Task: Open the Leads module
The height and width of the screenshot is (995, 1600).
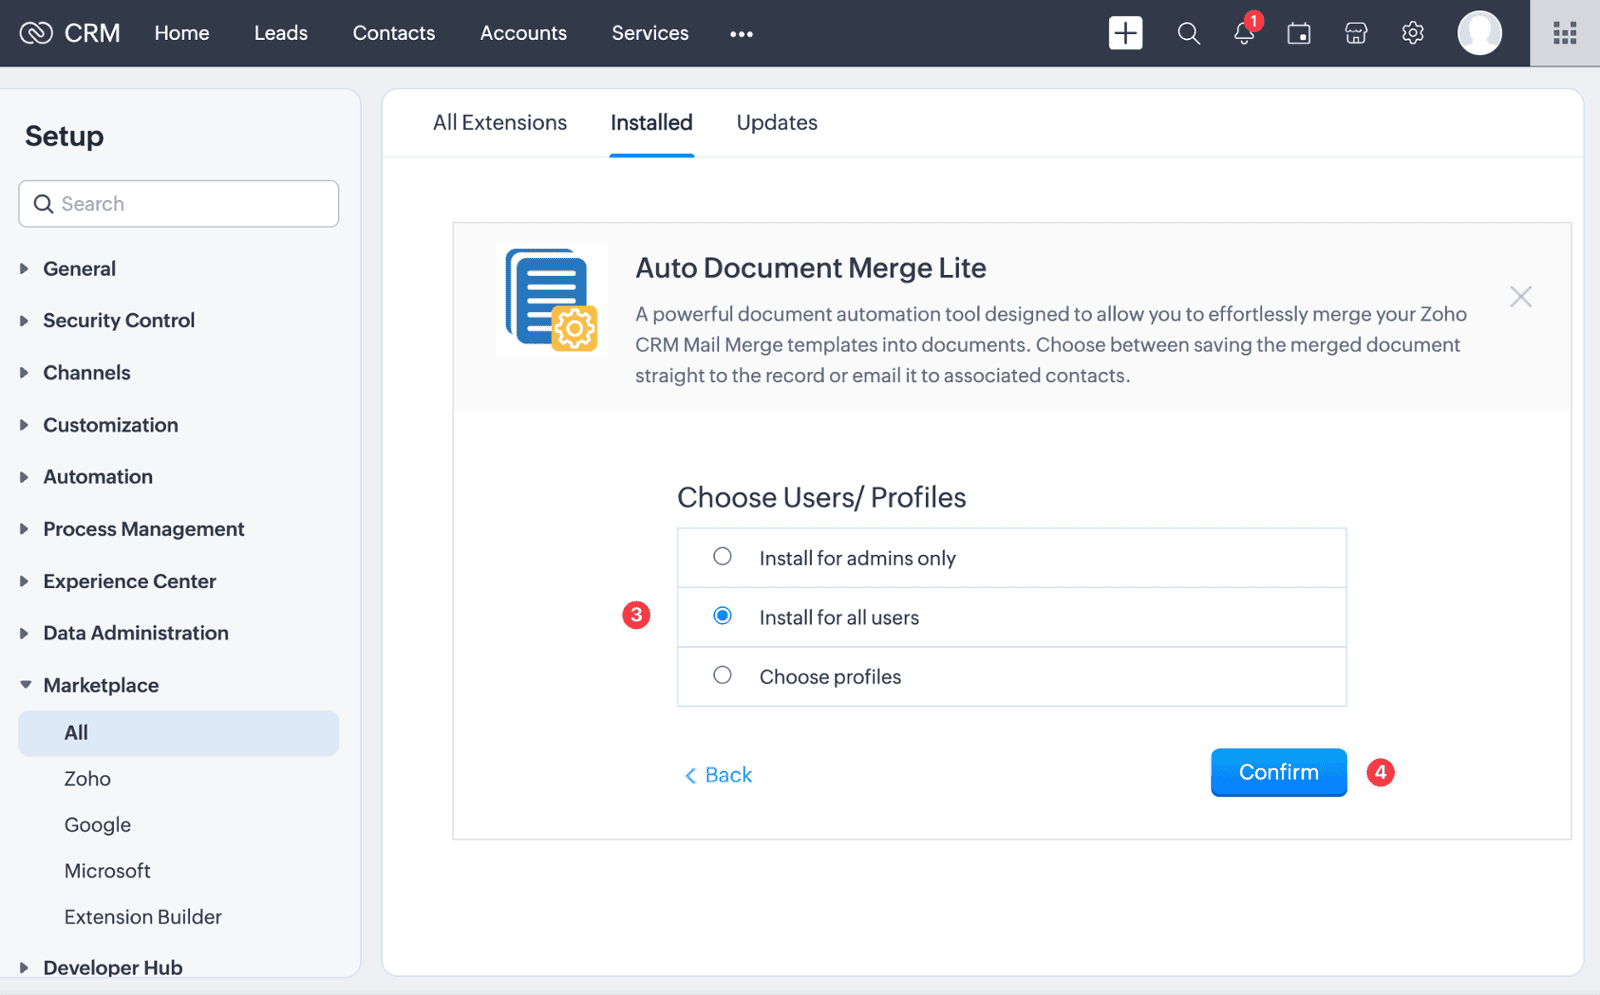Action: 281,33
